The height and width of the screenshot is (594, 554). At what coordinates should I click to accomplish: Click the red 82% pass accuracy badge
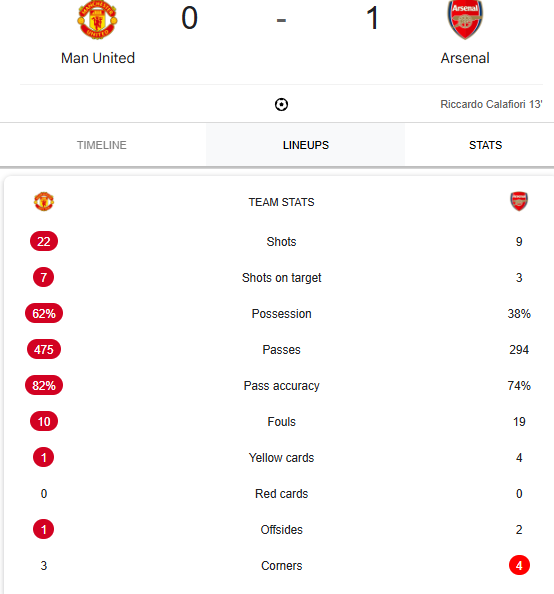coord(44,385)
